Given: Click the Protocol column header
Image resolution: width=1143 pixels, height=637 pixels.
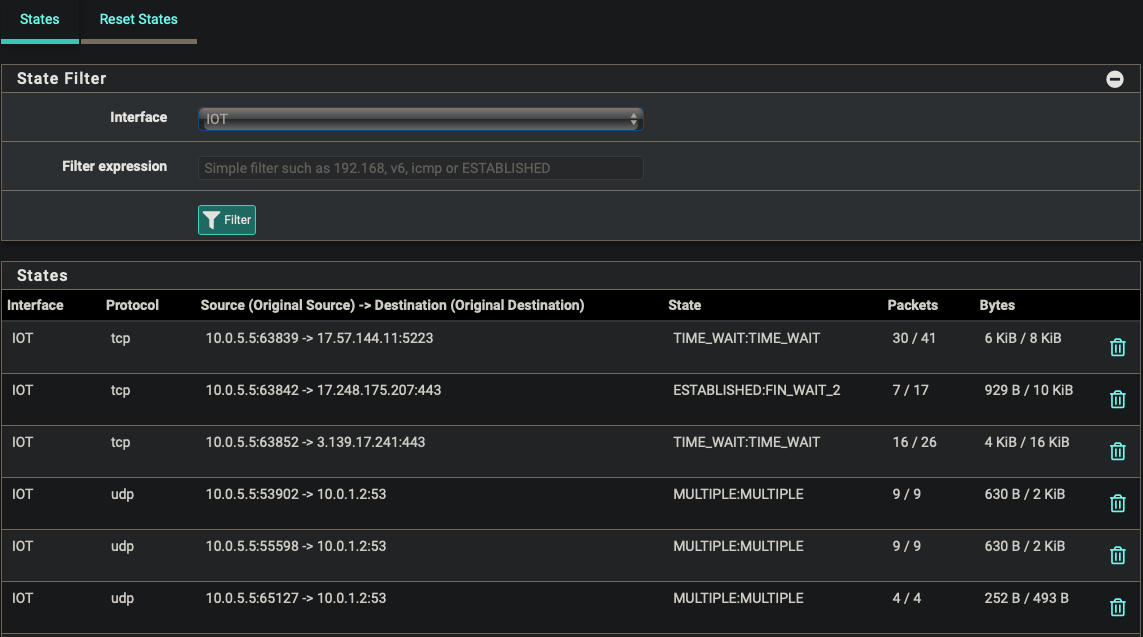Looking at the screenshot, I should tap(132, 305).
